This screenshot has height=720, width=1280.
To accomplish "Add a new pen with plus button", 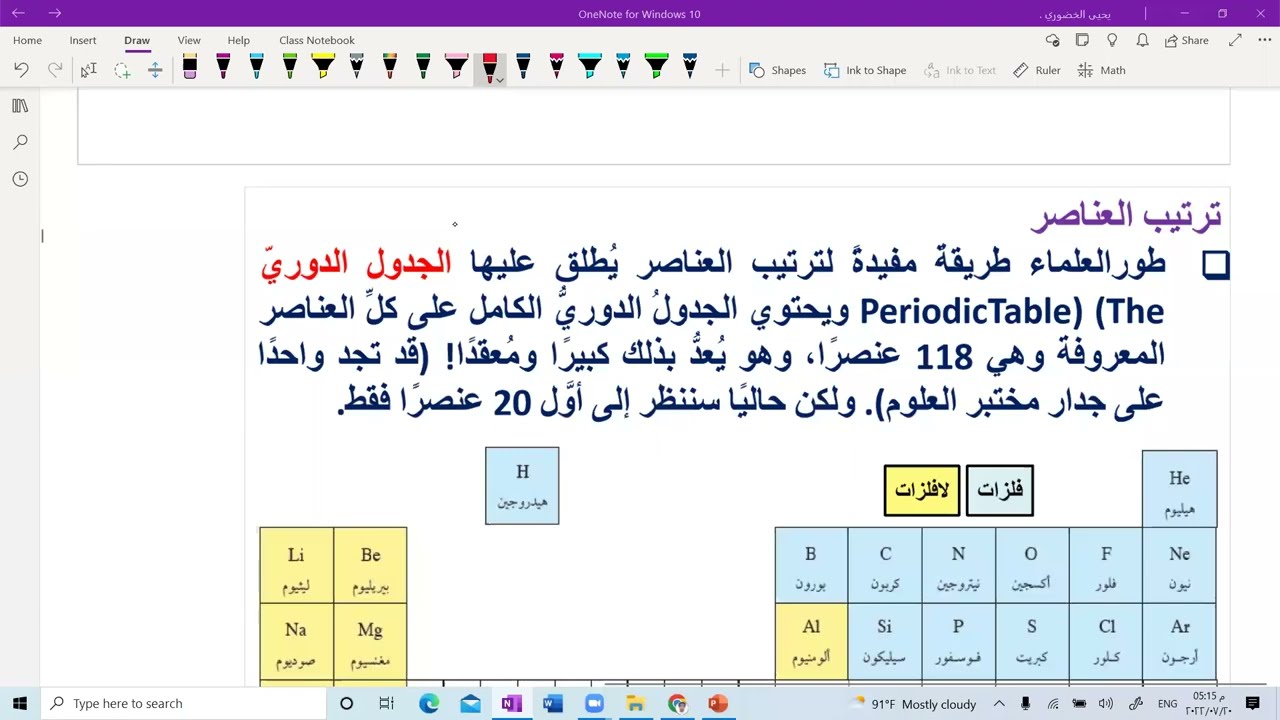I will tap(722, 70).
